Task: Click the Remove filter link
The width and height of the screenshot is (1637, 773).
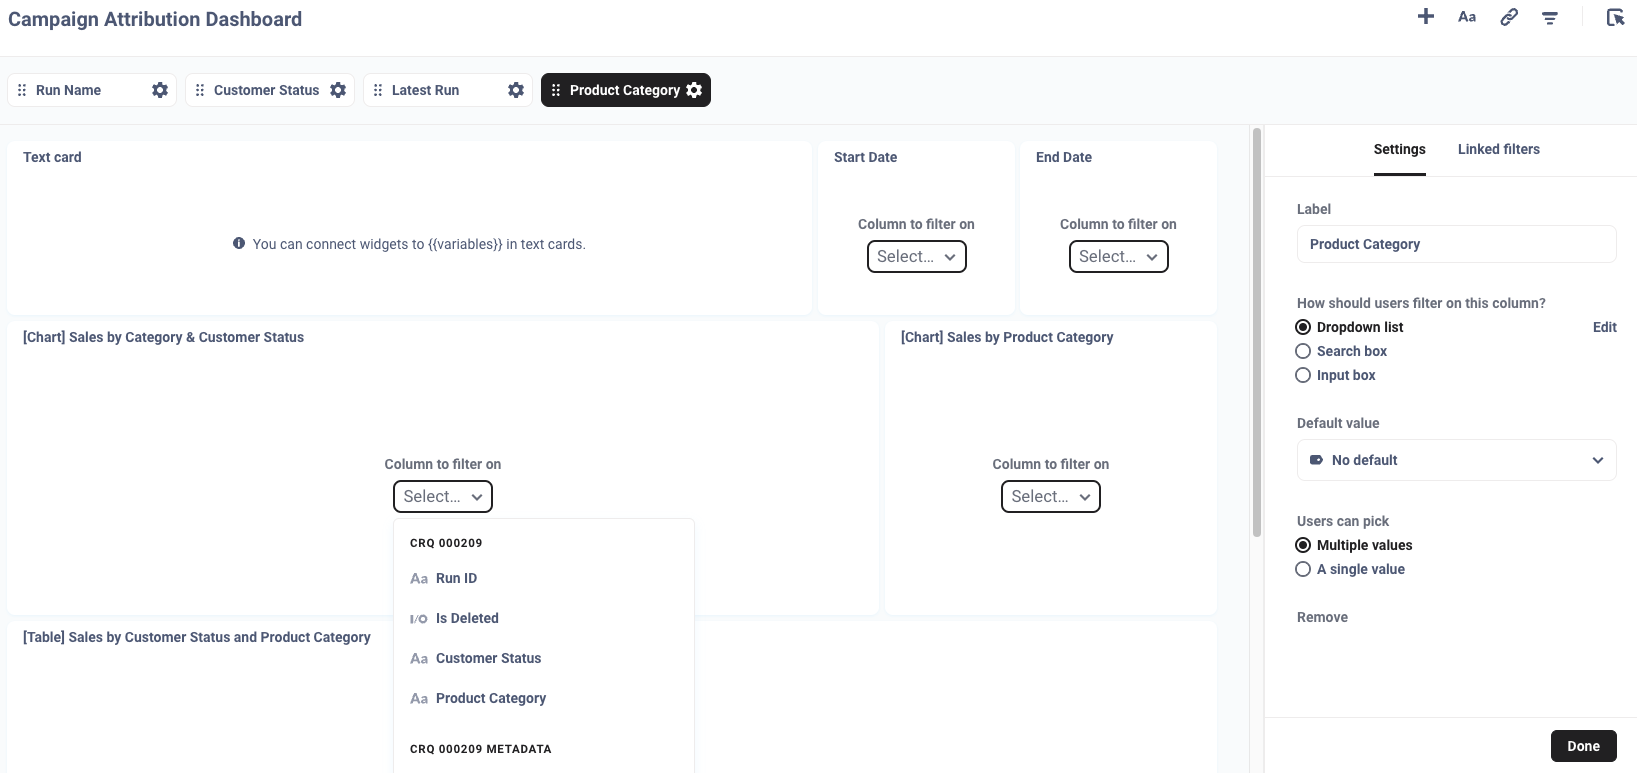Action: pos(1322,617)
